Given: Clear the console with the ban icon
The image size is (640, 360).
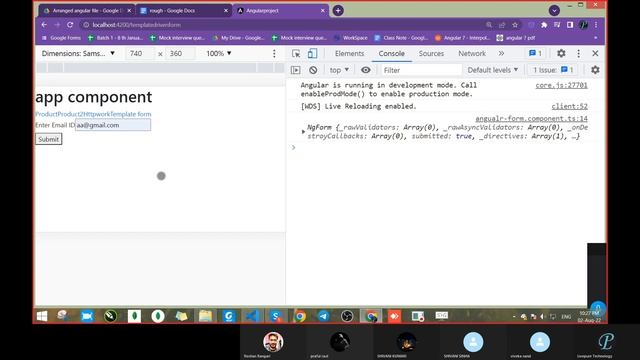Looking at the screenshot, I should click(x=313, y=70).
